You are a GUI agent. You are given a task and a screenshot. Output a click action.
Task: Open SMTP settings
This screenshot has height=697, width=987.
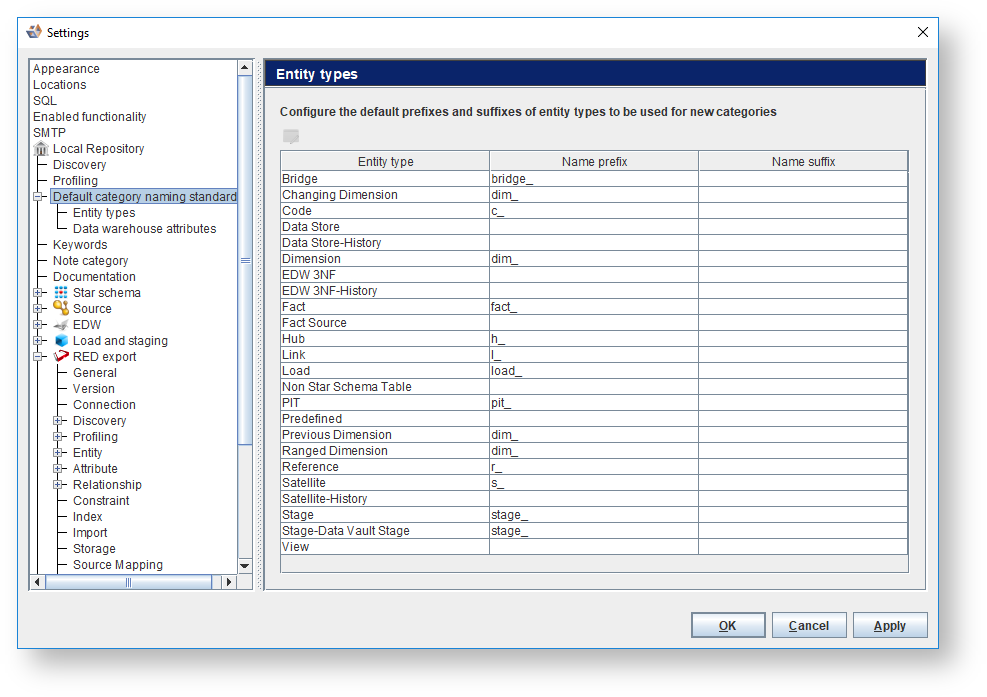click(x=49, y=133)
